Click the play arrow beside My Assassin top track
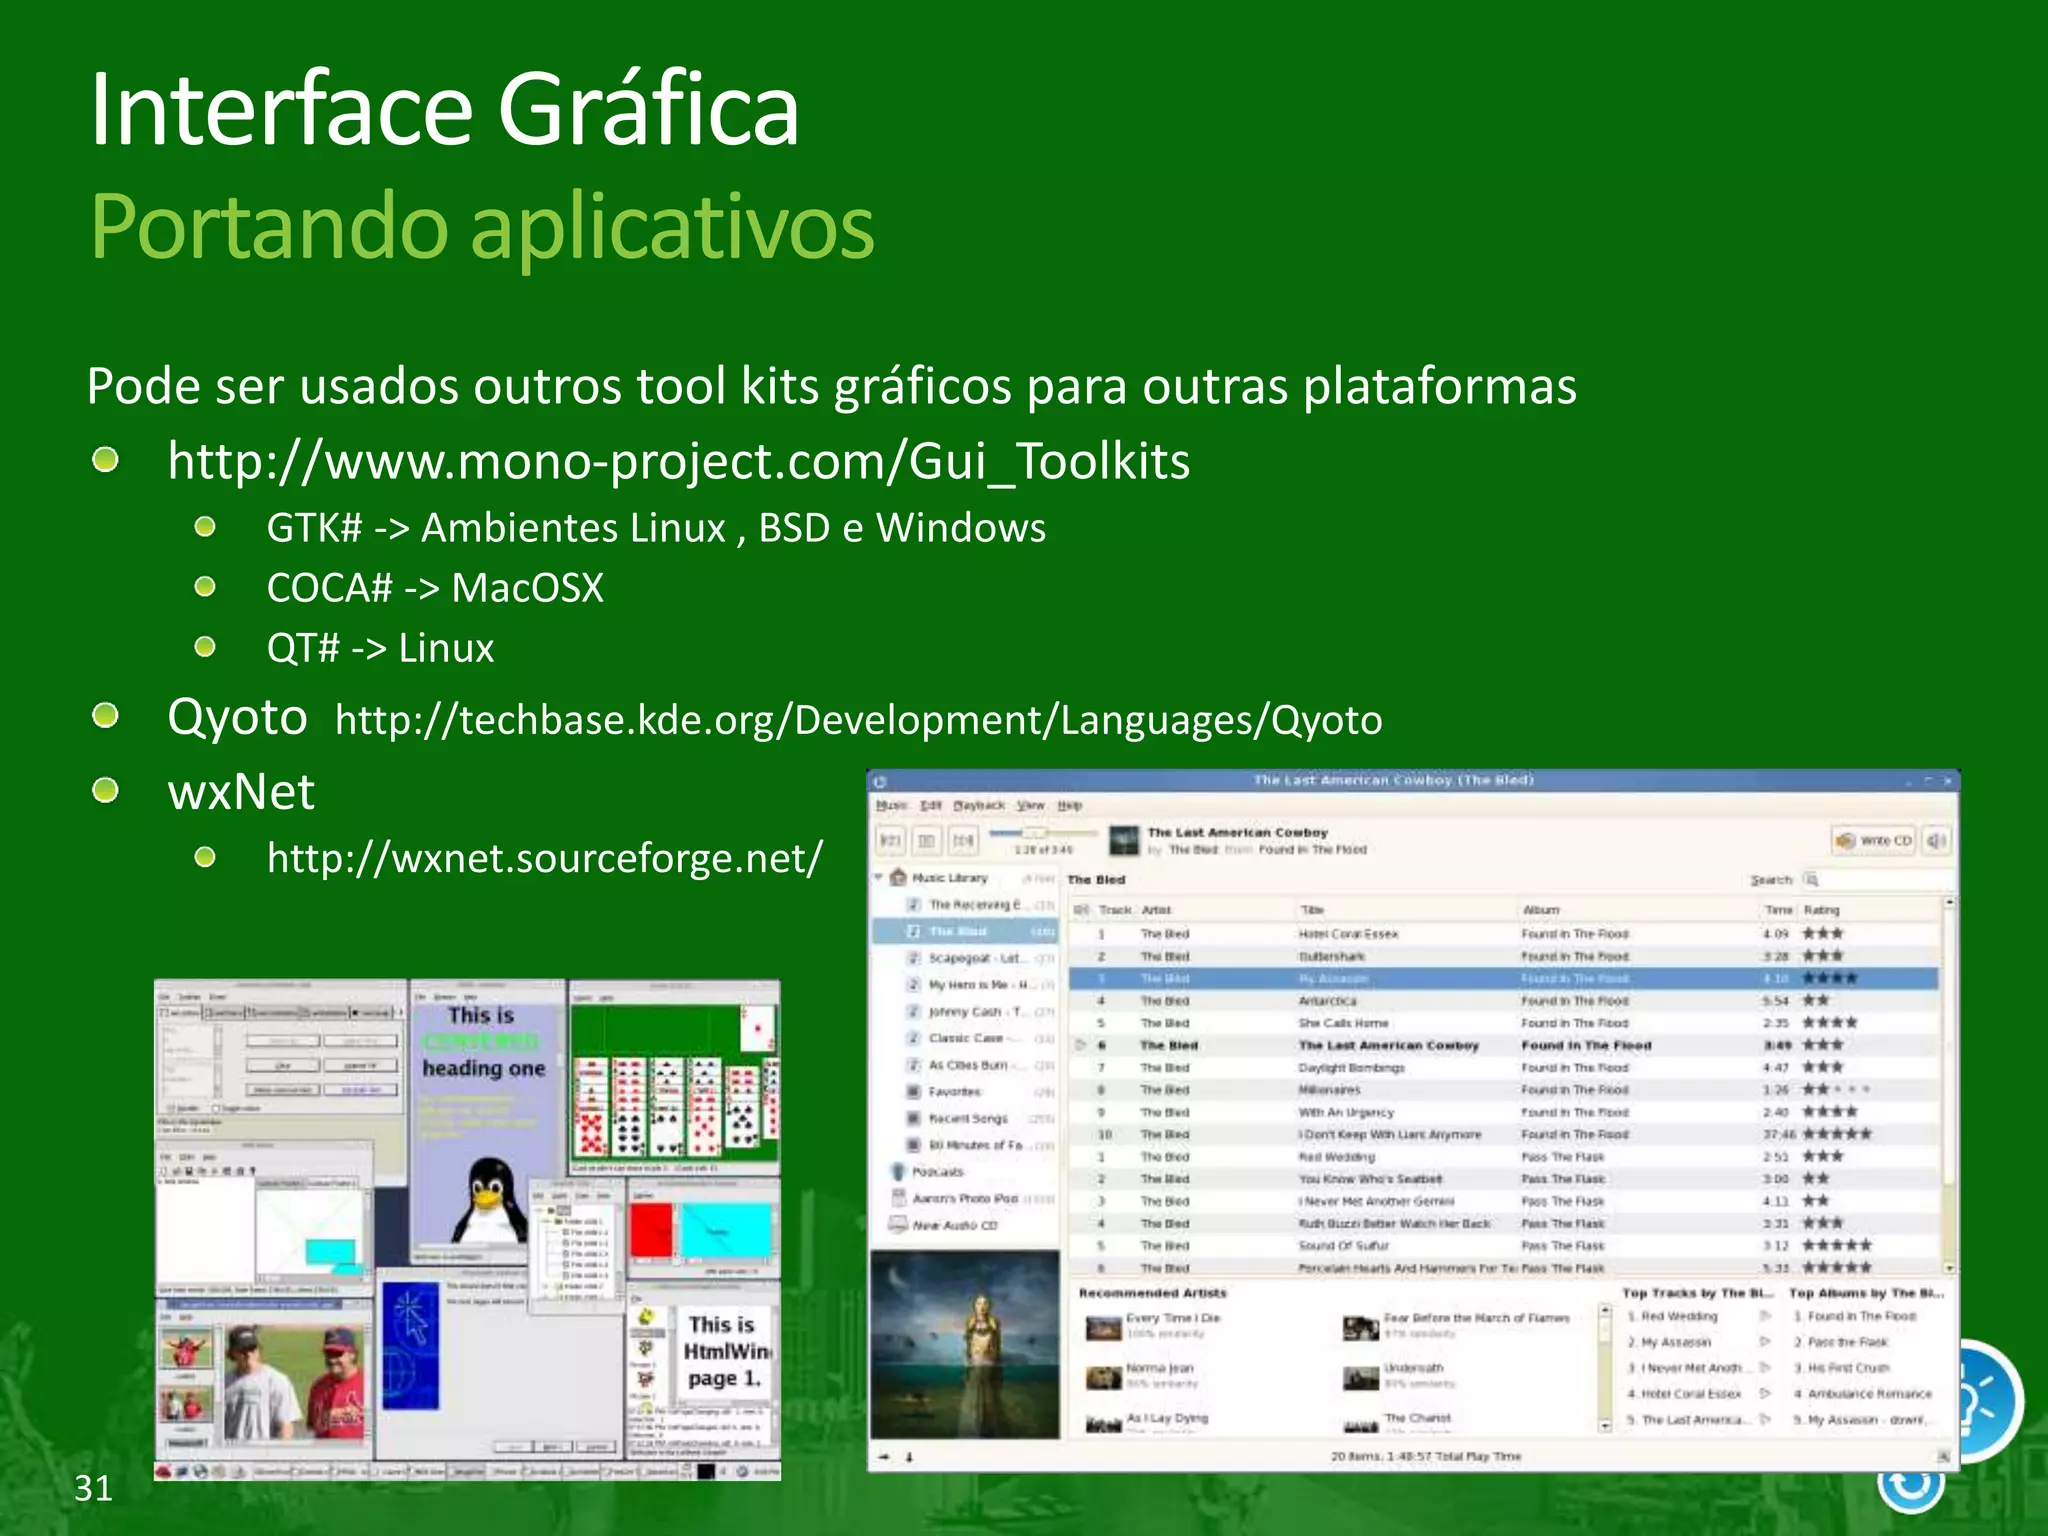 coord(1765,1342)
